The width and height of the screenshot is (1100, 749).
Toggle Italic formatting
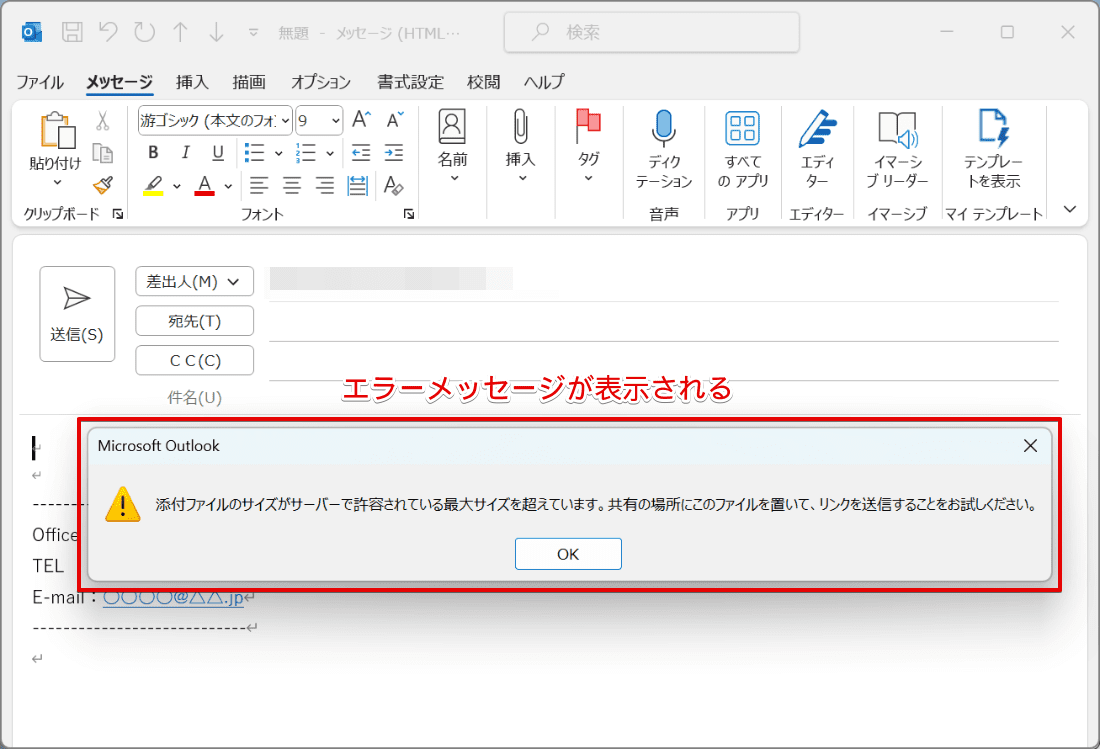185,152
